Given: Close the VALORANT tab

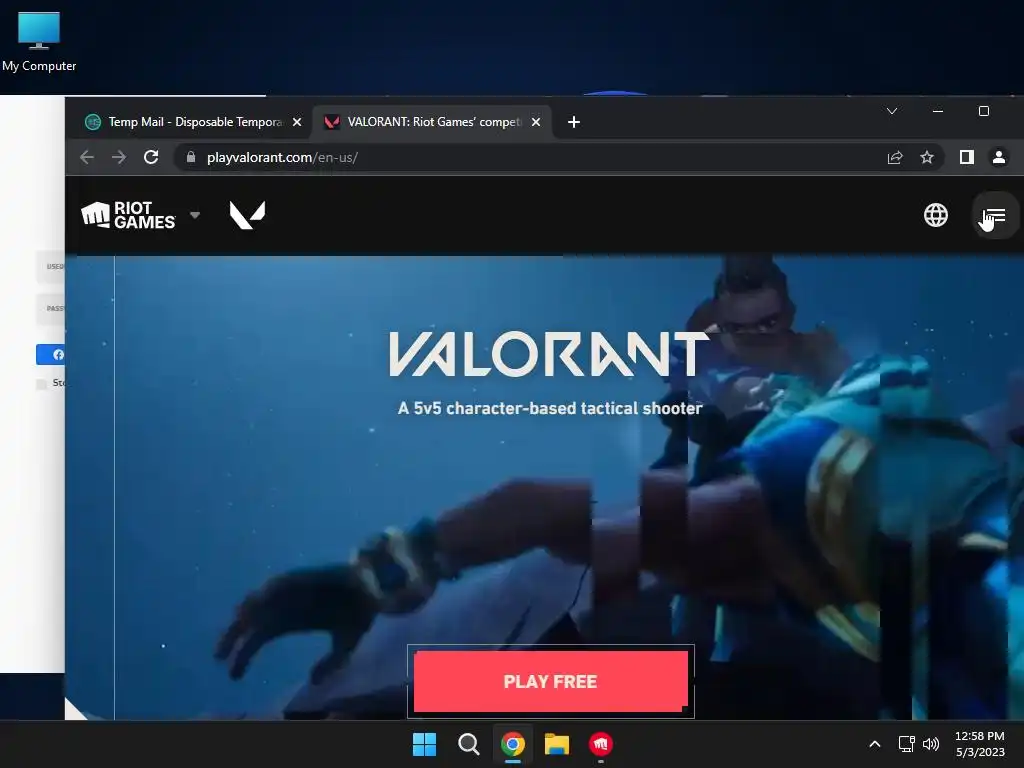Looking at the screenshot, I should pos(536,122).
